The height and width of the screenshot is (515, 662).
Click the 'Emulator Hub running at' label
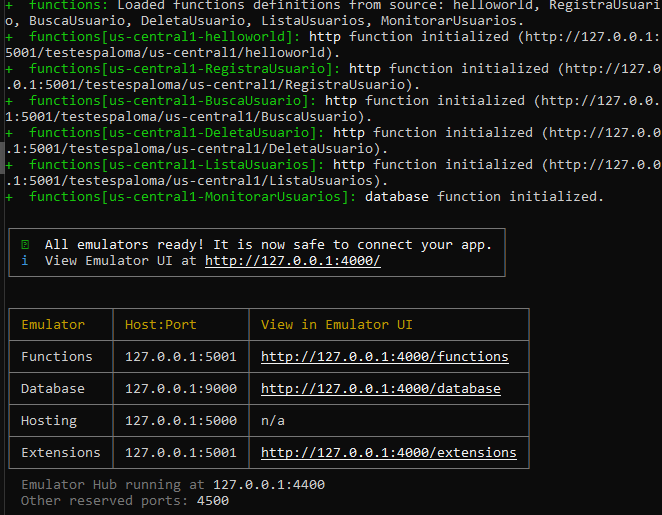pyautogui.click(x=113, y=485)
